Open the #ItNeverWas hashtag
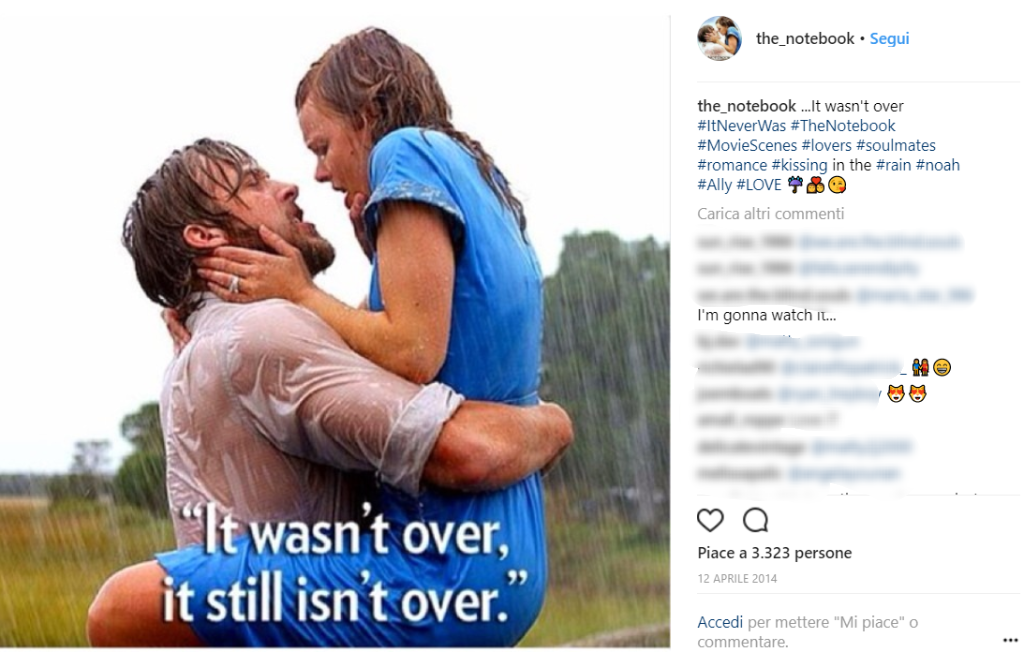This screenshot has height=652, width=1024. click(x=741, y=125)
